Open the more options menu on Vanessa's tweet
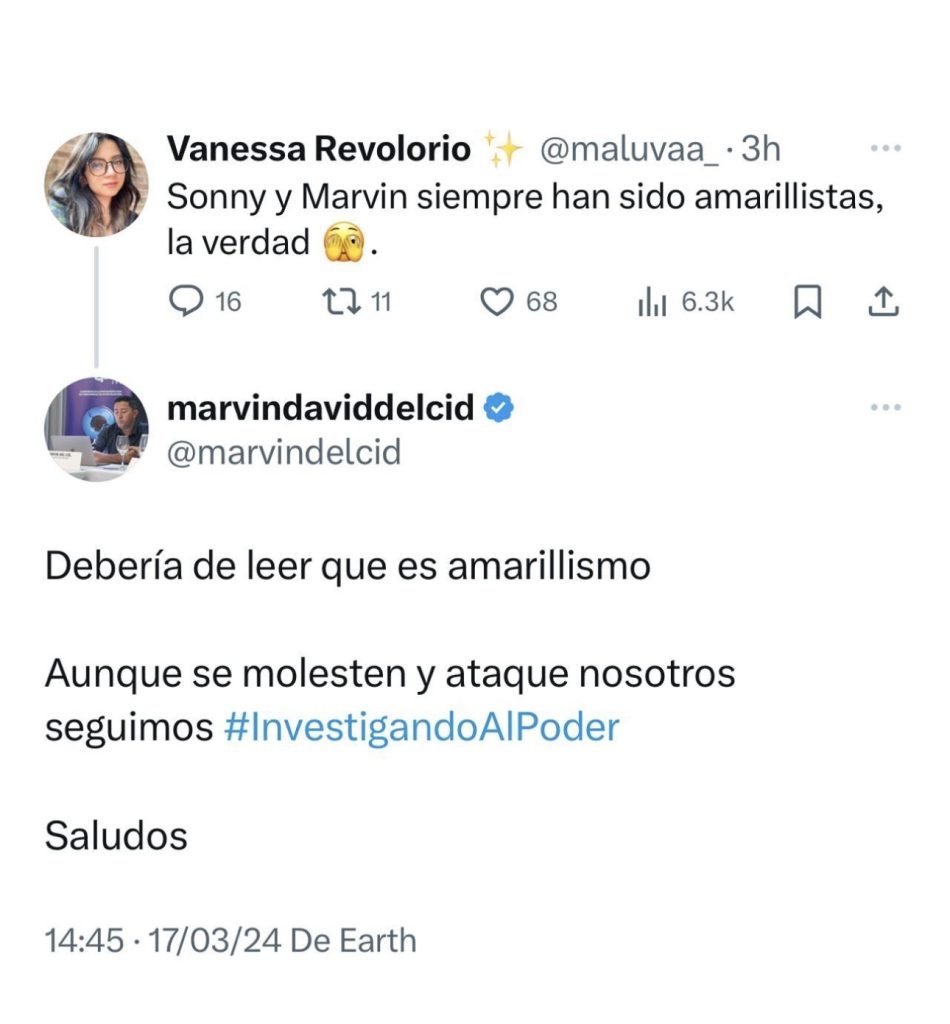Image resolution: width=950 pixels, height=1024 pixels. click(x=886, y=148)
